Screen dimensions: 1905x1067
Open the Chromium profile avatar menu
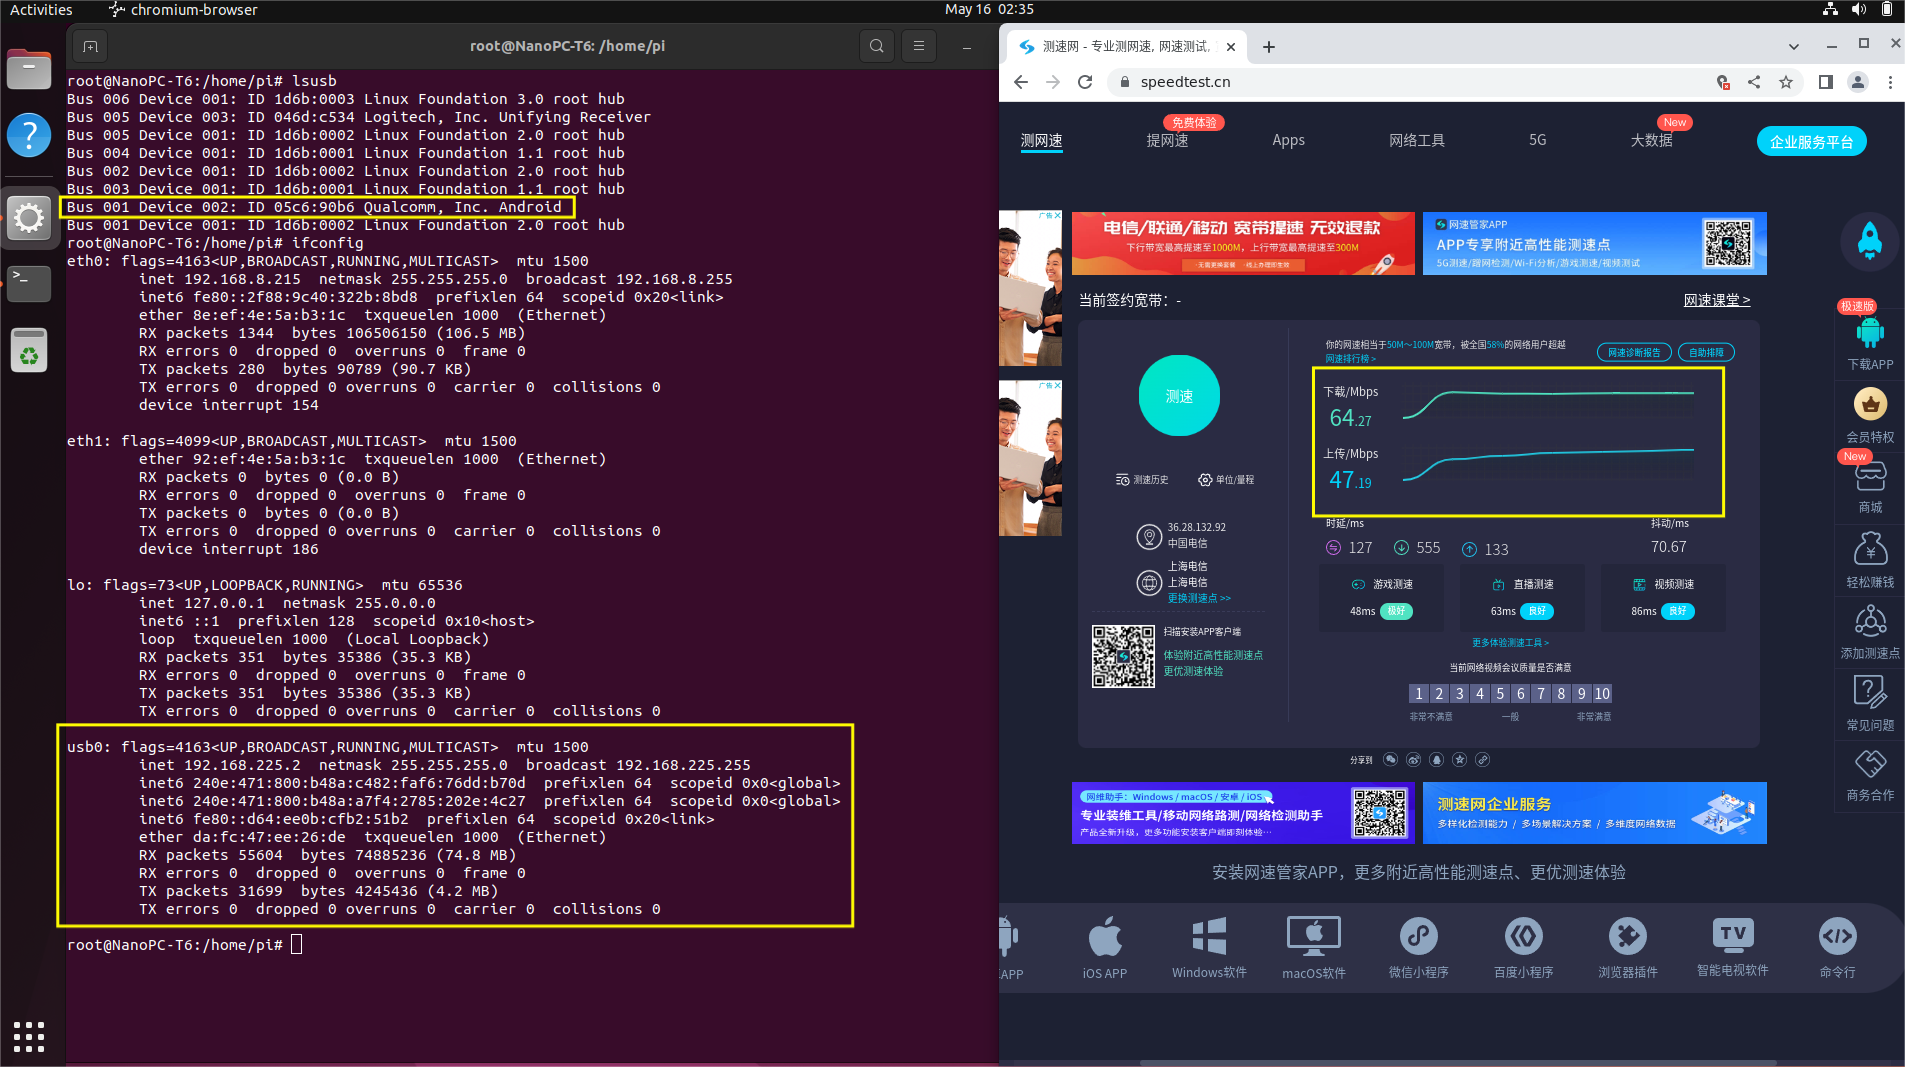pyautogui.click(x=1858, y=82)
